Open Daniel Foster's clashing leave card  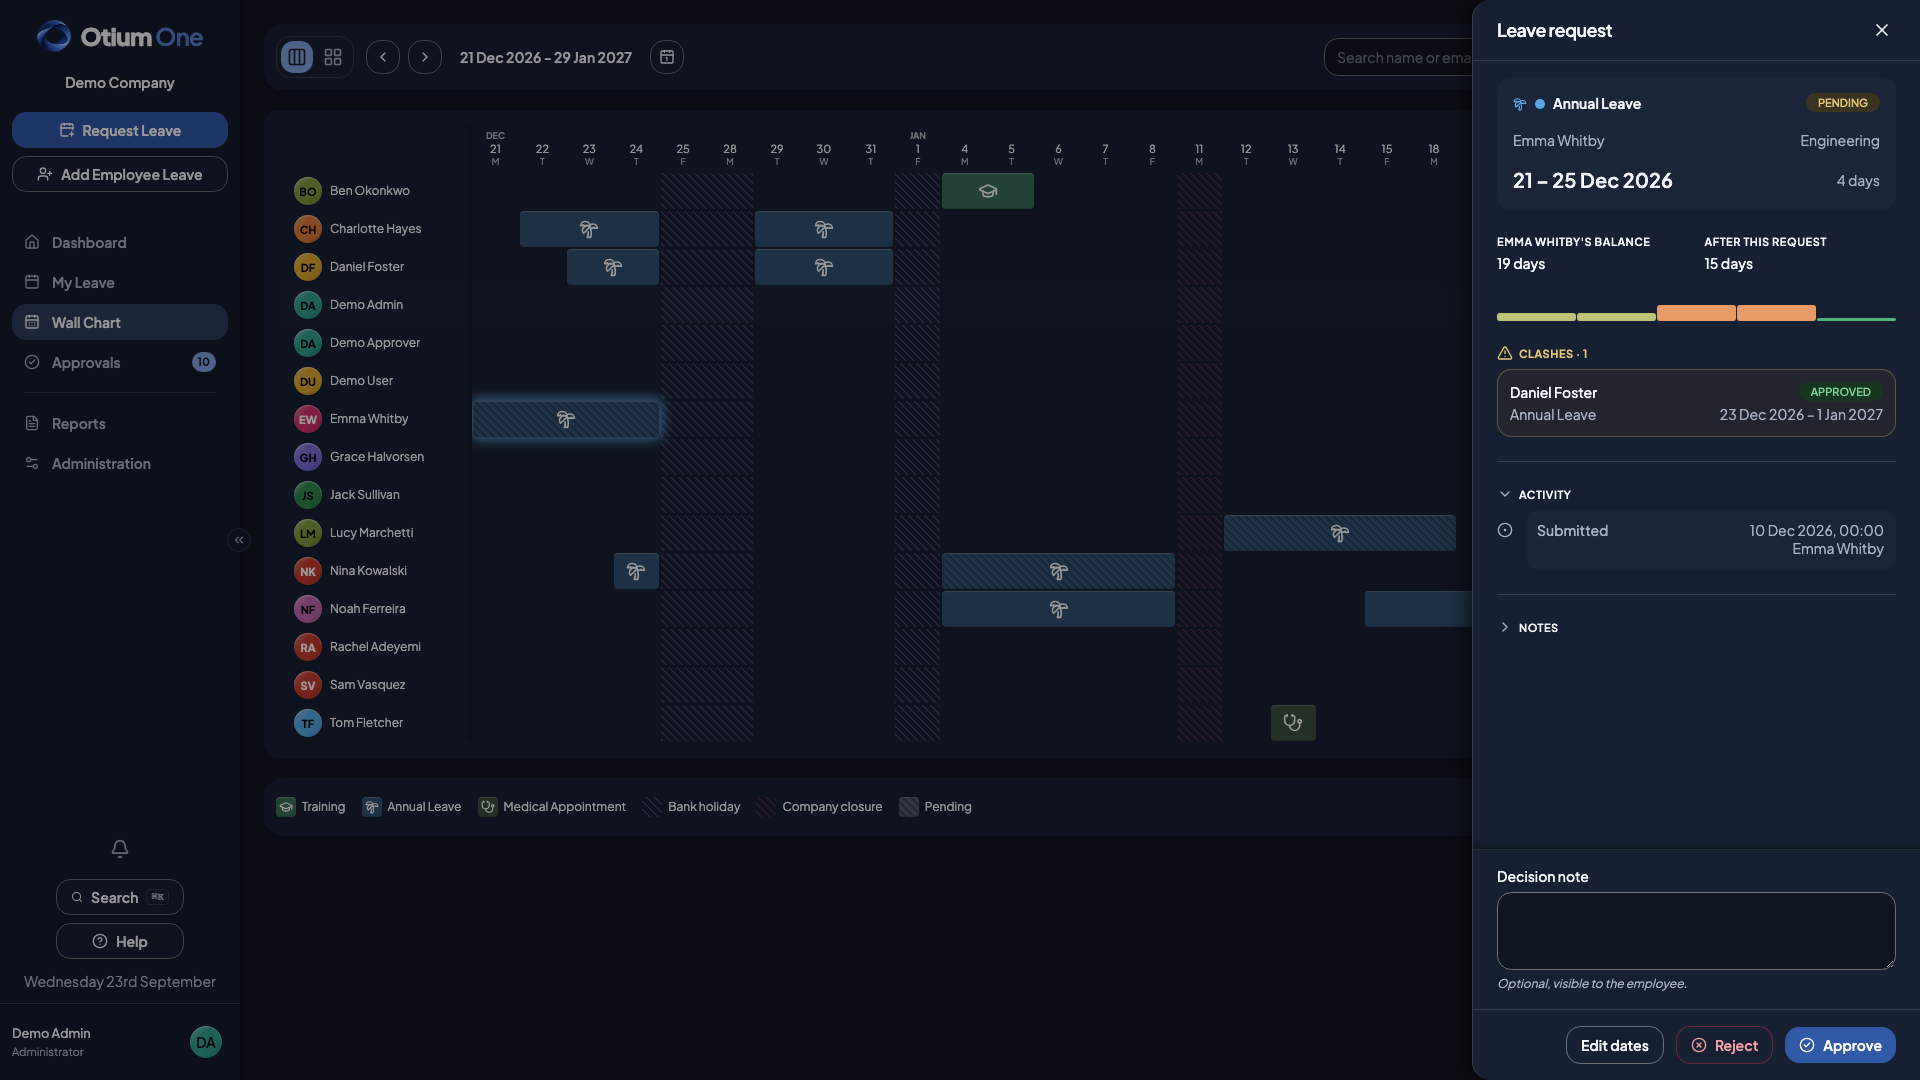[1696, 403]
